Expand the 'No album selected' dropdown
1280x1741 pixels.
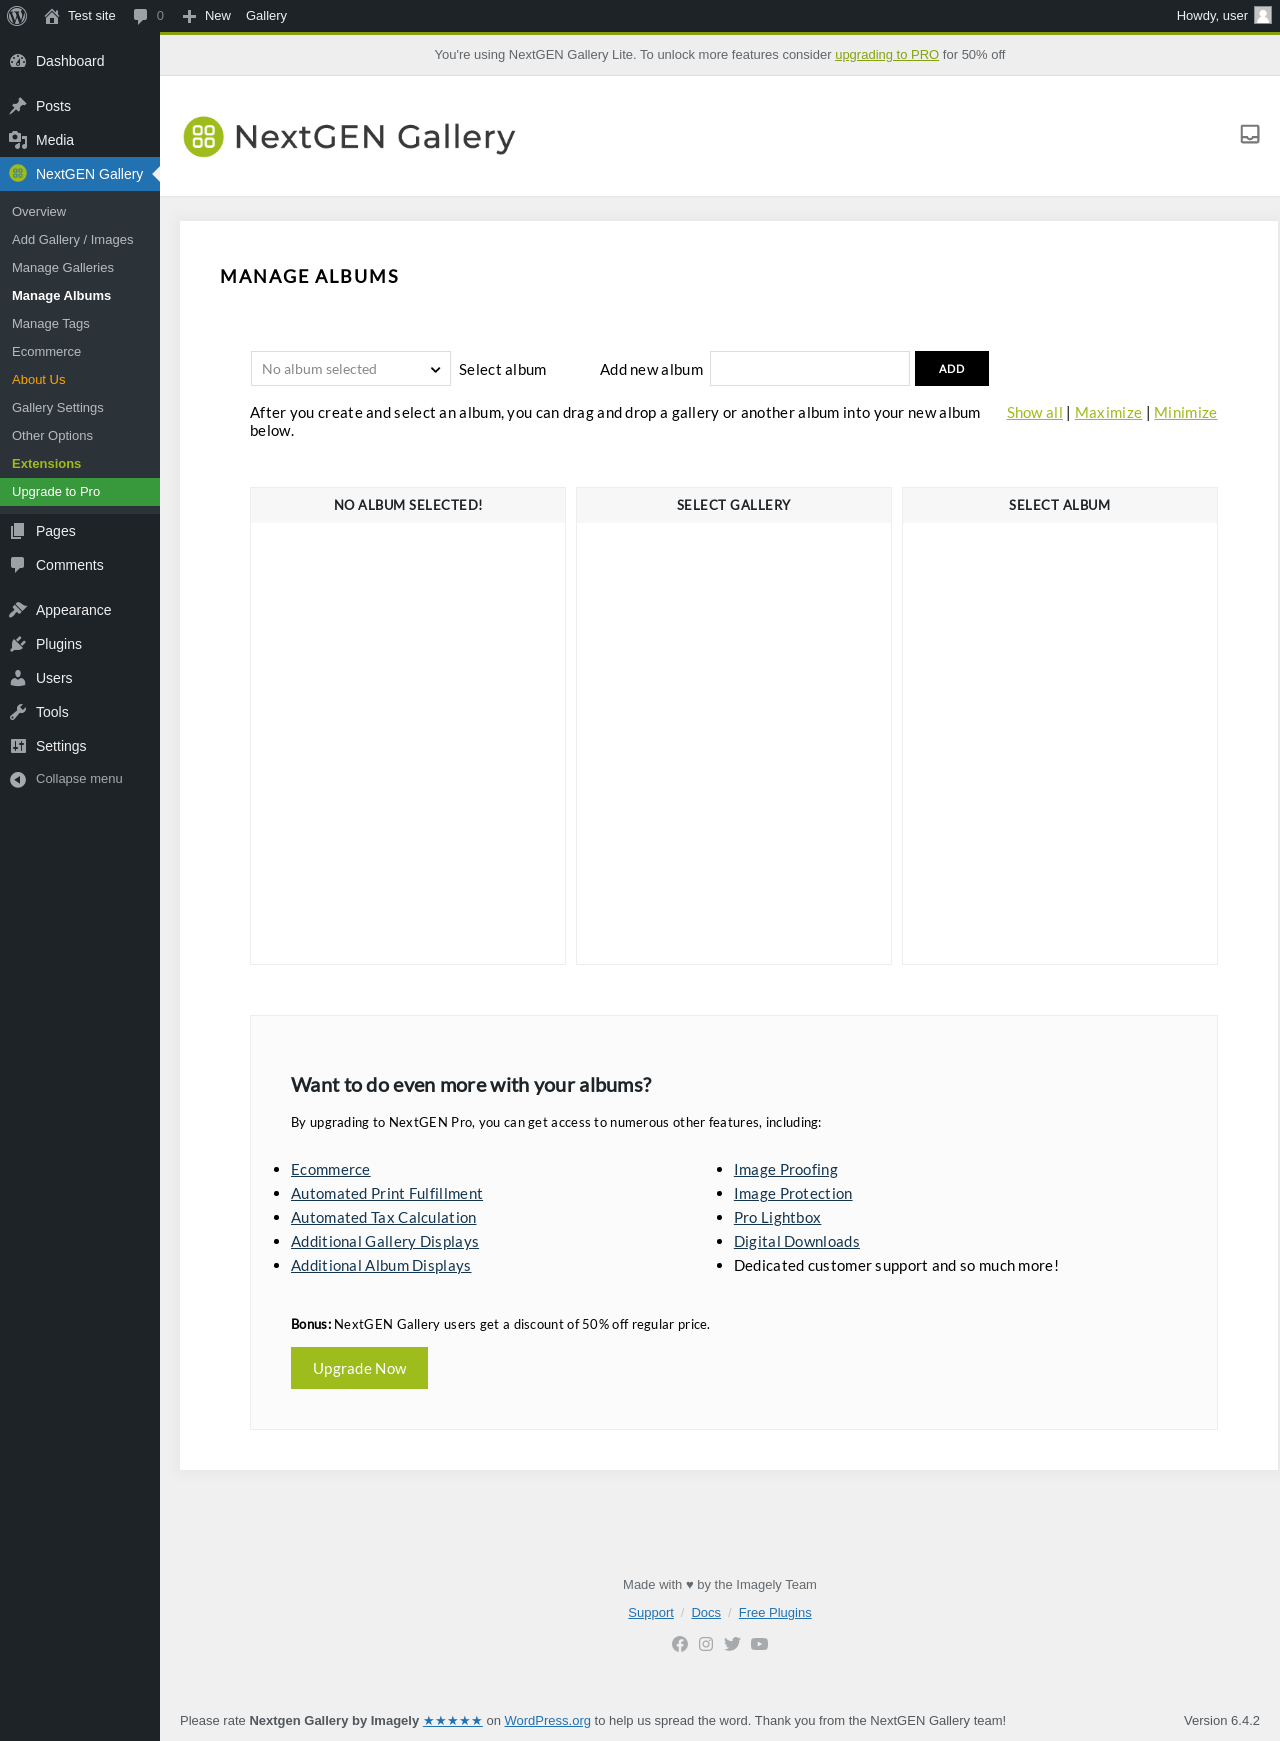point(351,369)
